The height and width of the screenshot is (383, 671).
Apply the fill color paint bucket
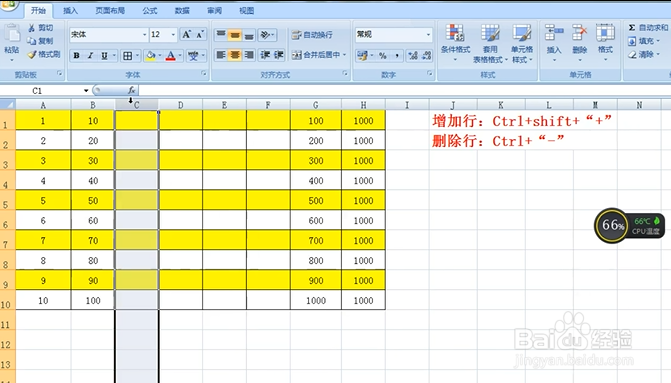151,56
